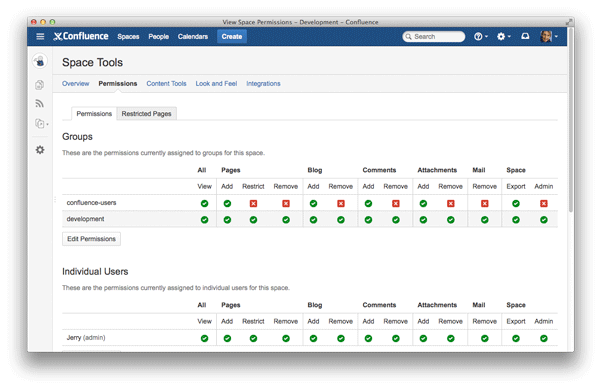The image size is (600, 388).
Task: Click Jerry (admin) Space Export checkmark
Action: (516, 338)
